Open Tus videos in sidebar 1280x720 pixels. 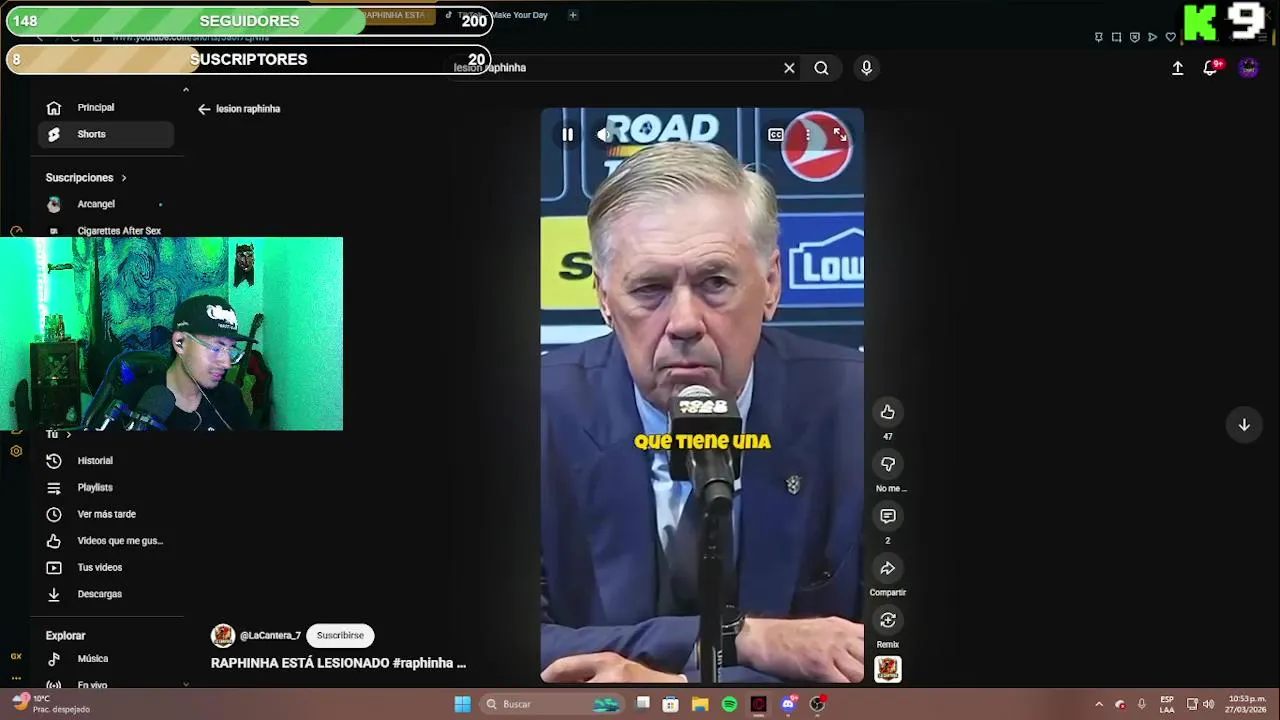click(106, 568)
